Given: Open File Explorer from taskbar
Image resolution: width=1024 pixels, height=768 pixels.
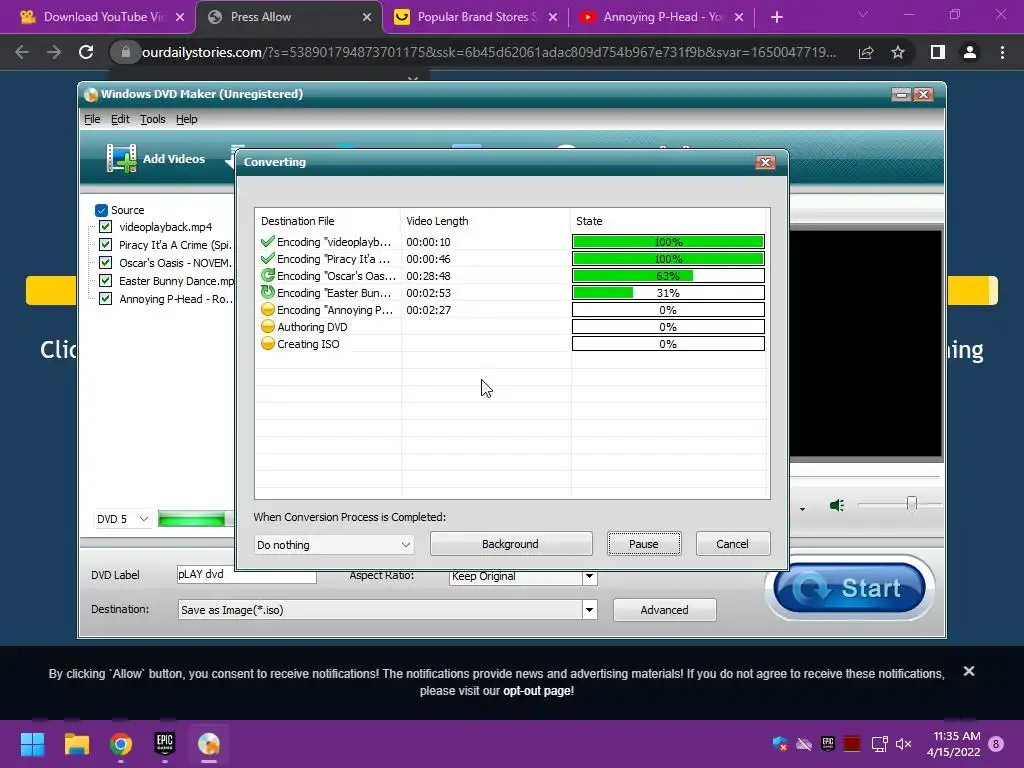Looking at the screenshot, I should tap(76, 744).
